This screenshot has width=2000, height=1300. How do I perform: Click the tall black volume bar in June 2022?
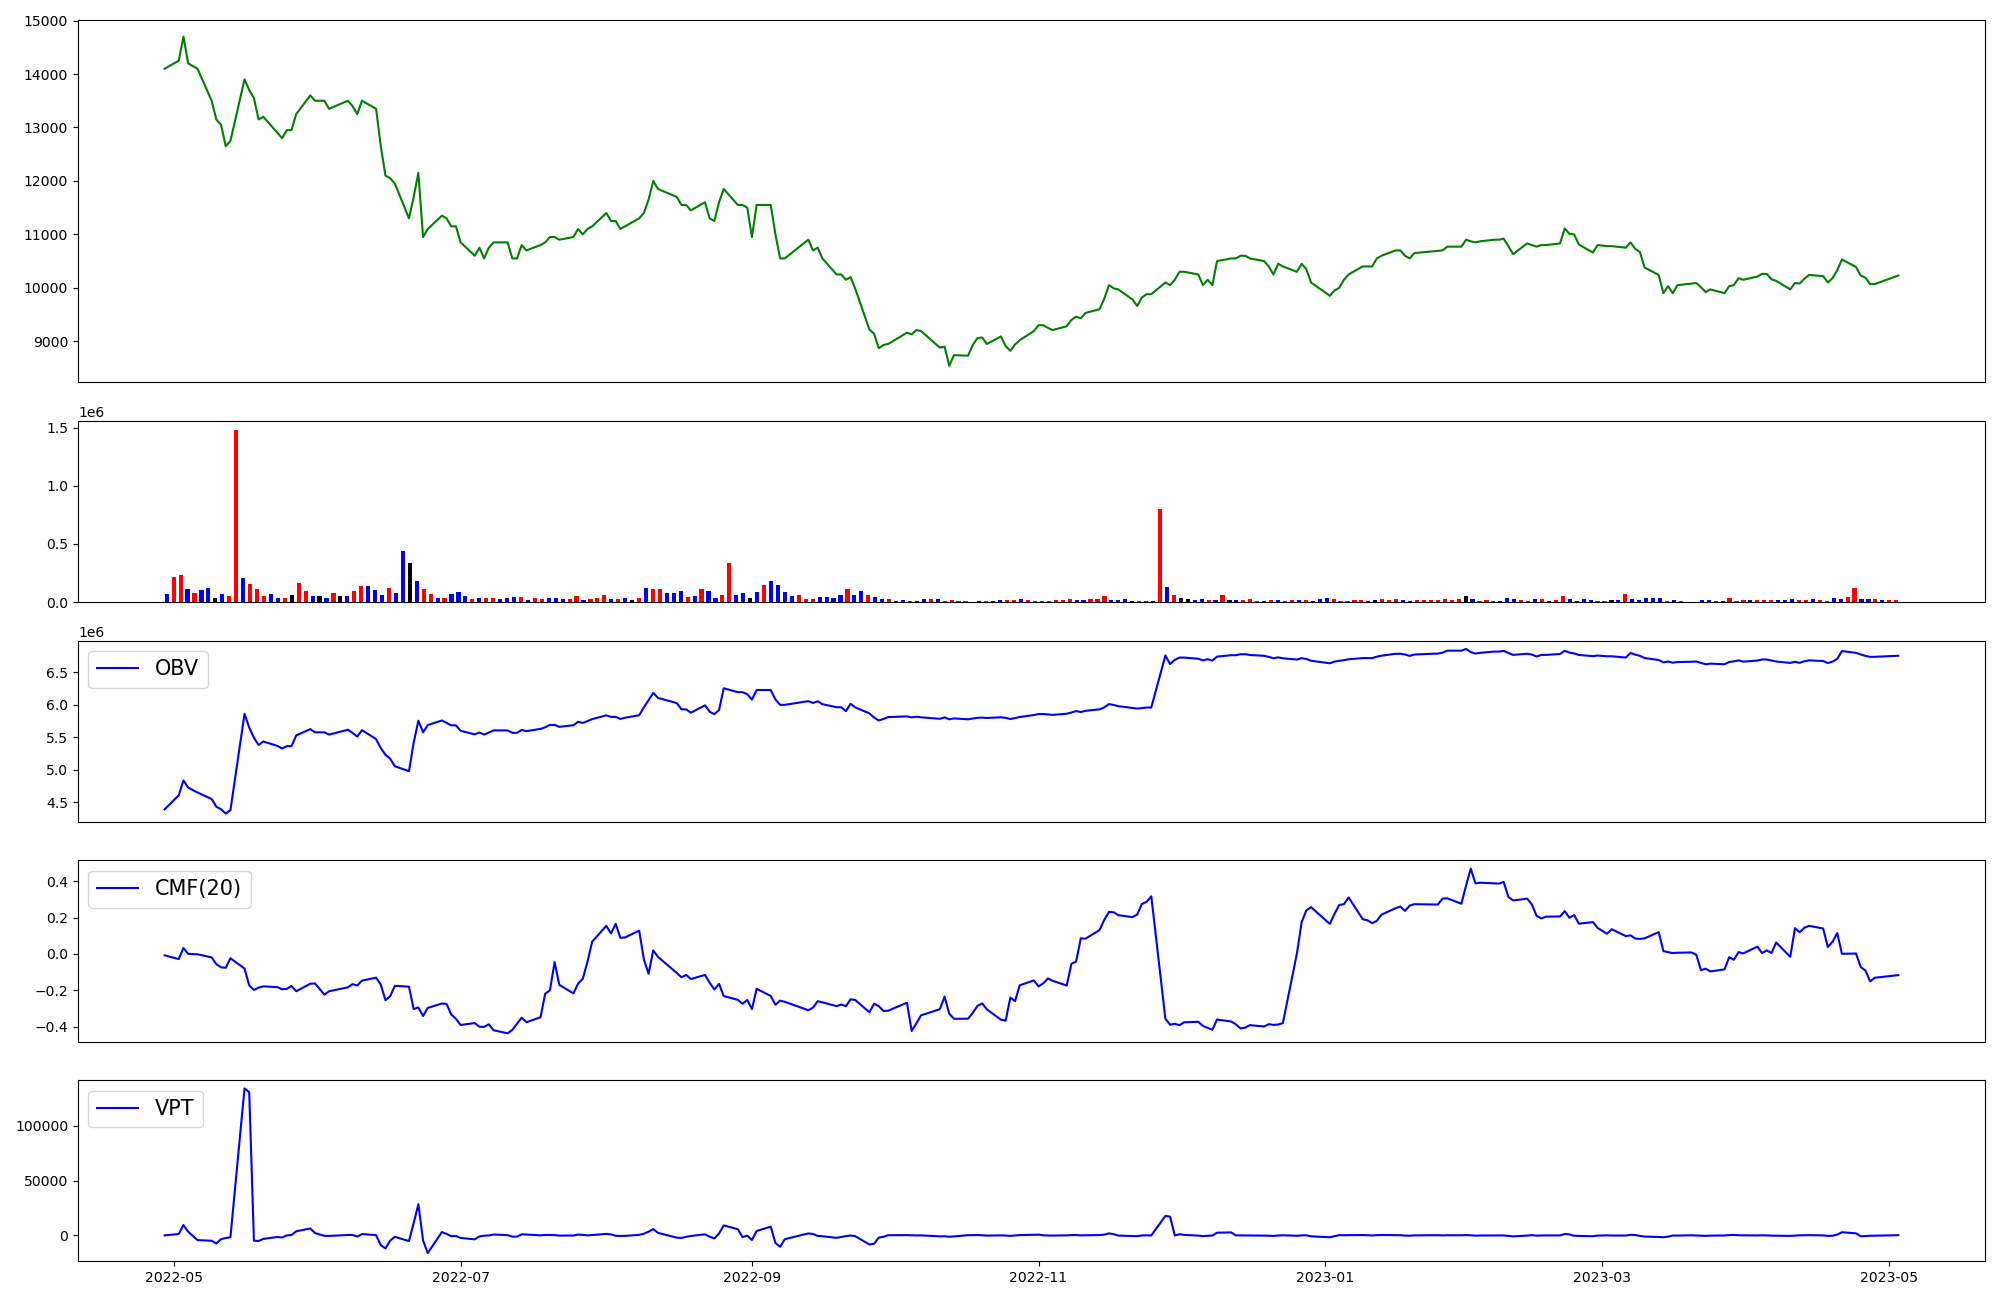click(x=410, y=583)
